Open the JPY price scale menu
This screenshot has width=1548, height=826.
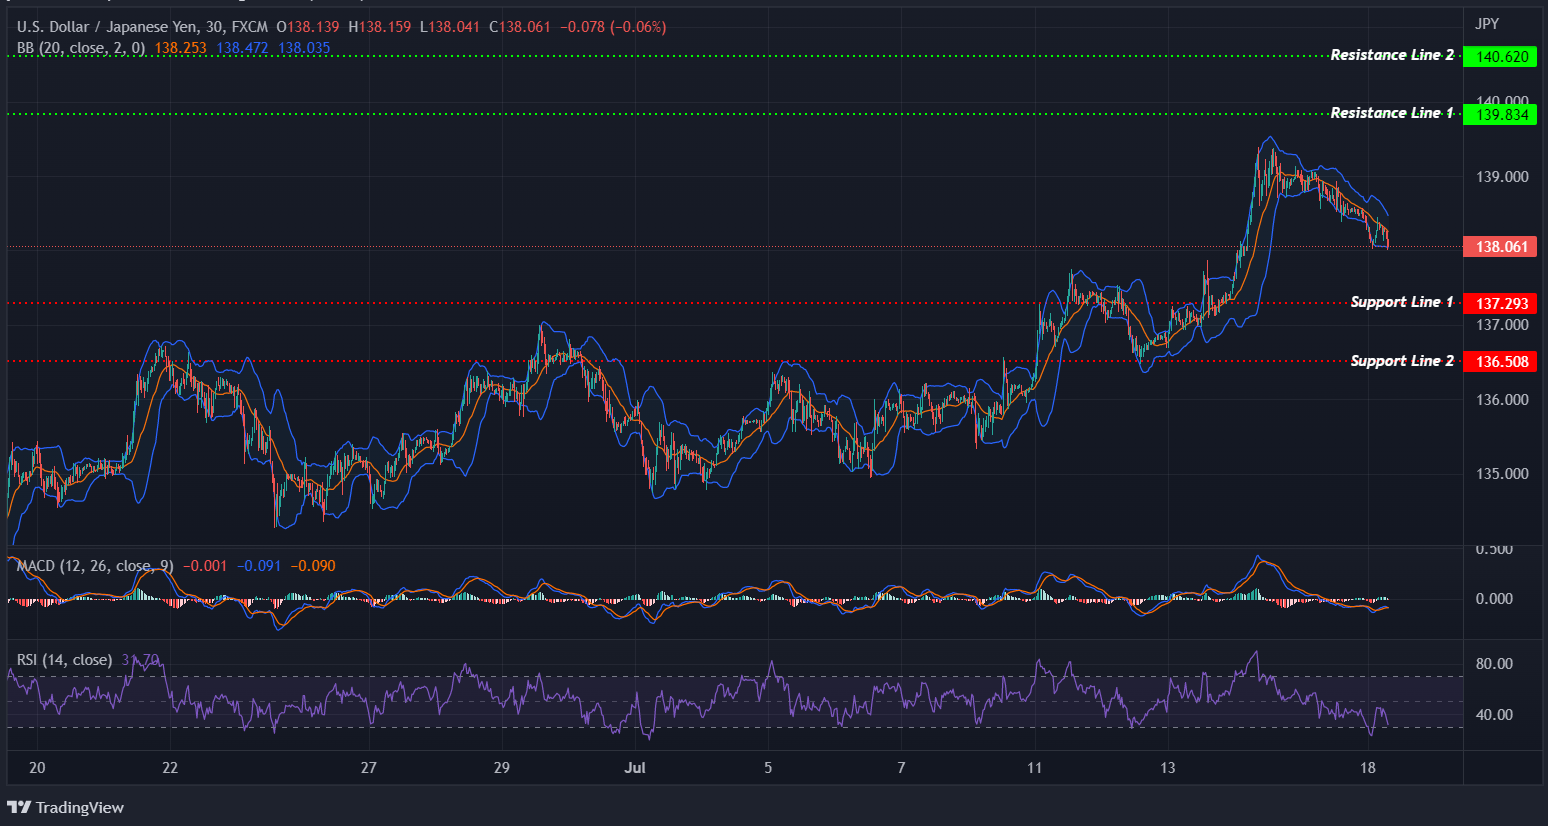point(1487,23)
